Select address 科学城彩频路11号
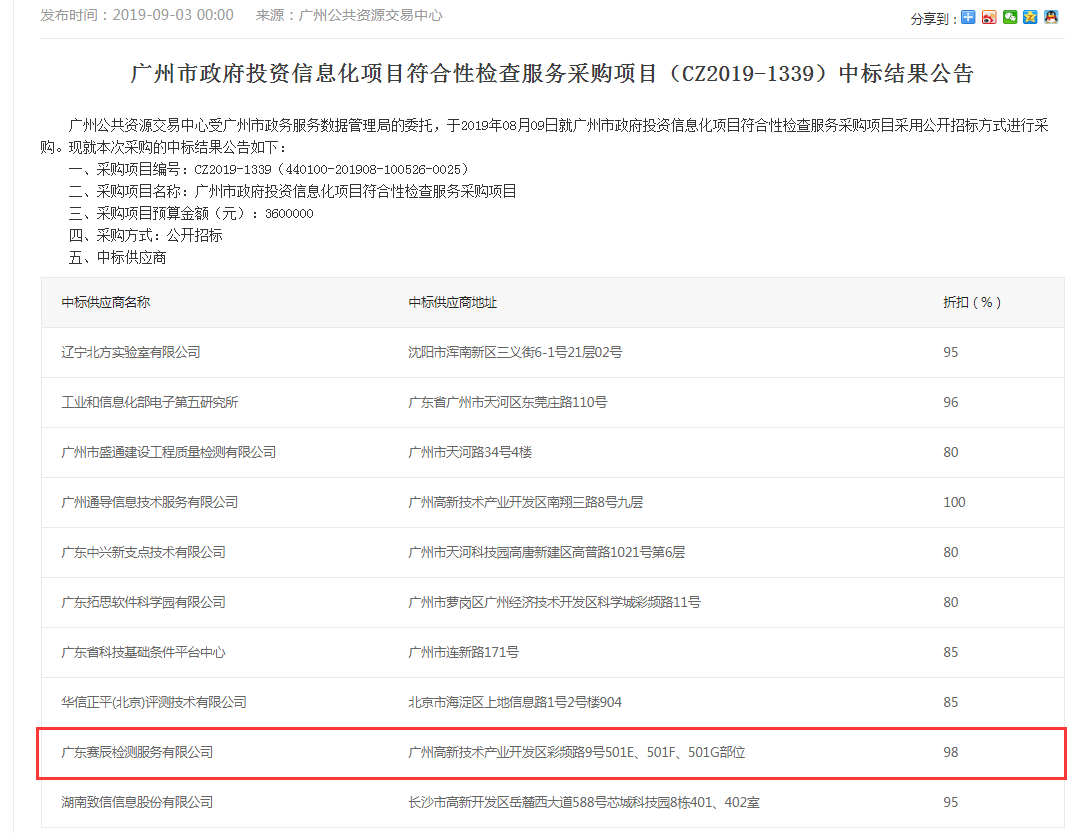 tap(554, 603)
